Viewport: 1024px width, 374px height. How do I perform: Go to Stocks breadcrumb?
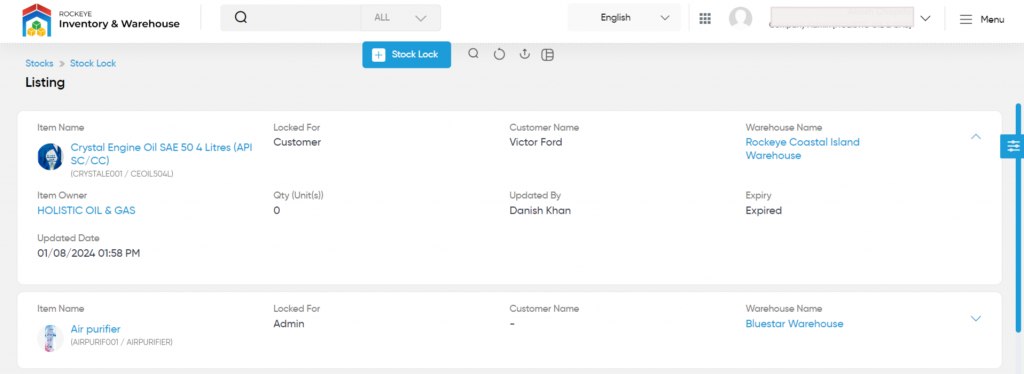tap(39, 63)
